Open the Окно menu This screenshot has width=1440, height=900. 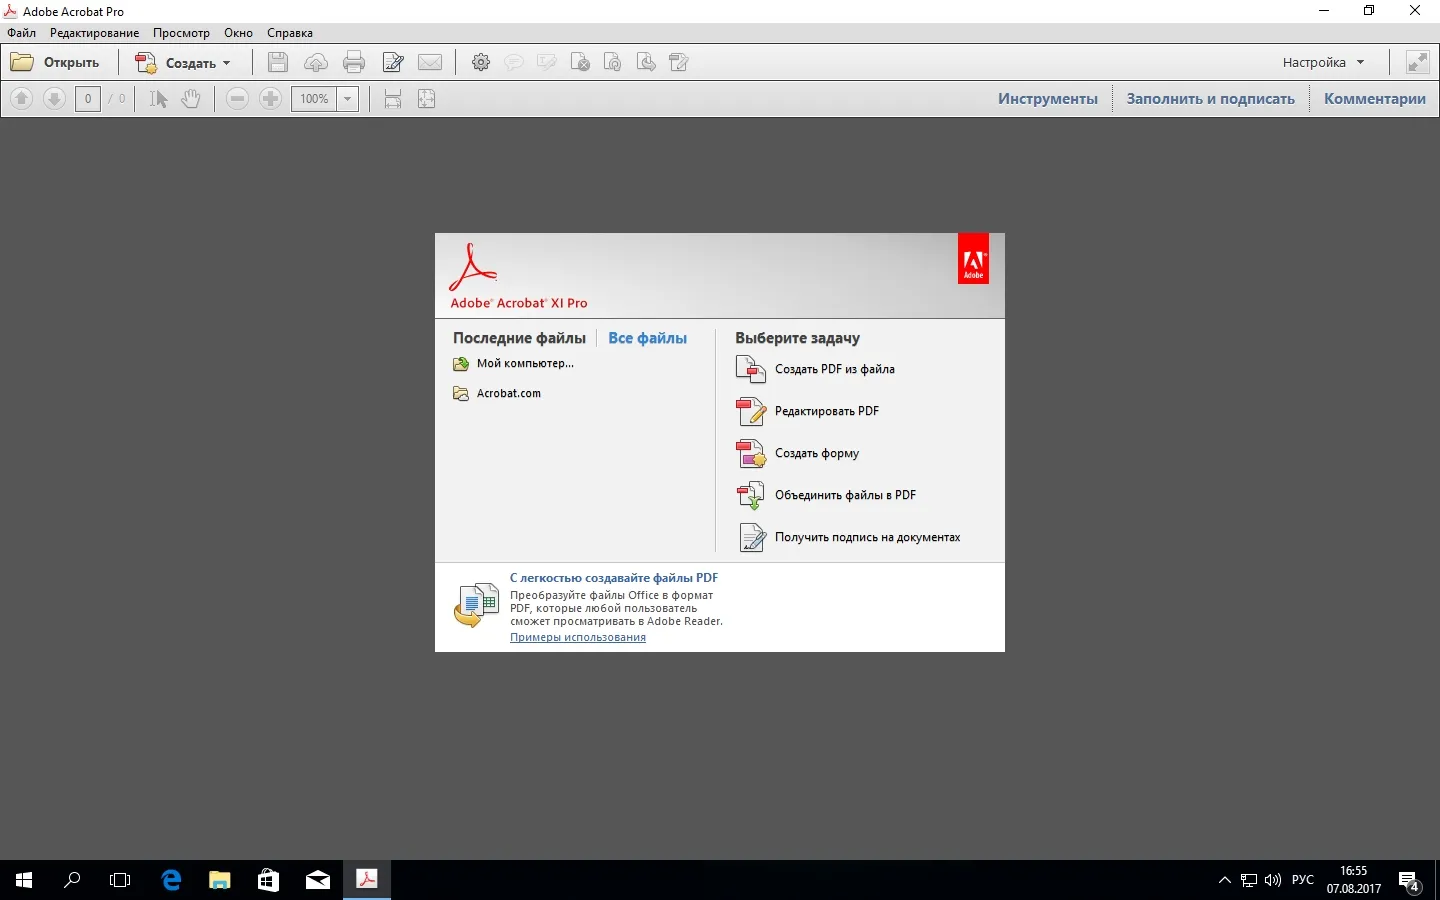(238, 33)
